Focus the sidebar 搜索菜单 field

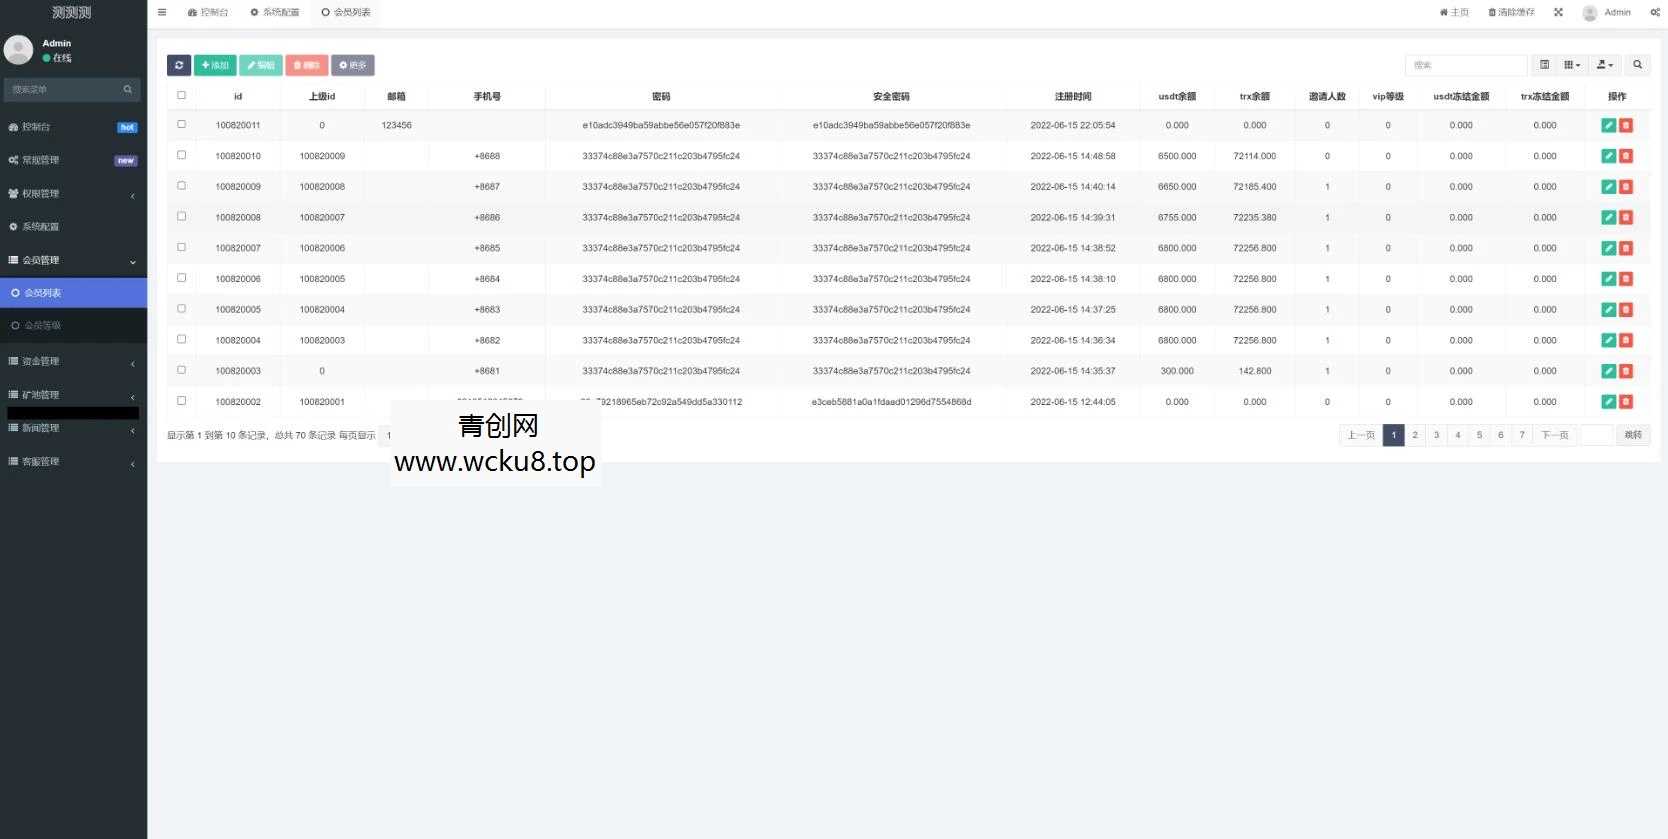coord(62,90)
